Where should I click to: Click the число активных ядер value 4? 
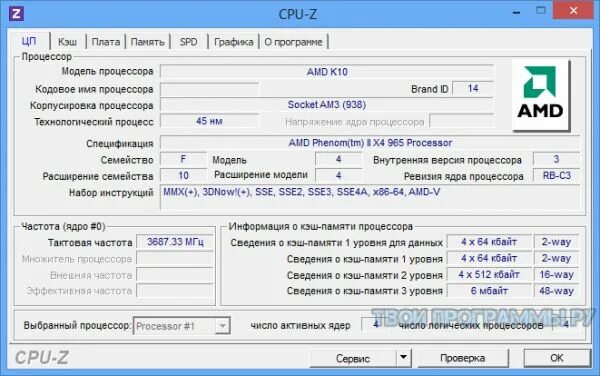click(376, 324)
